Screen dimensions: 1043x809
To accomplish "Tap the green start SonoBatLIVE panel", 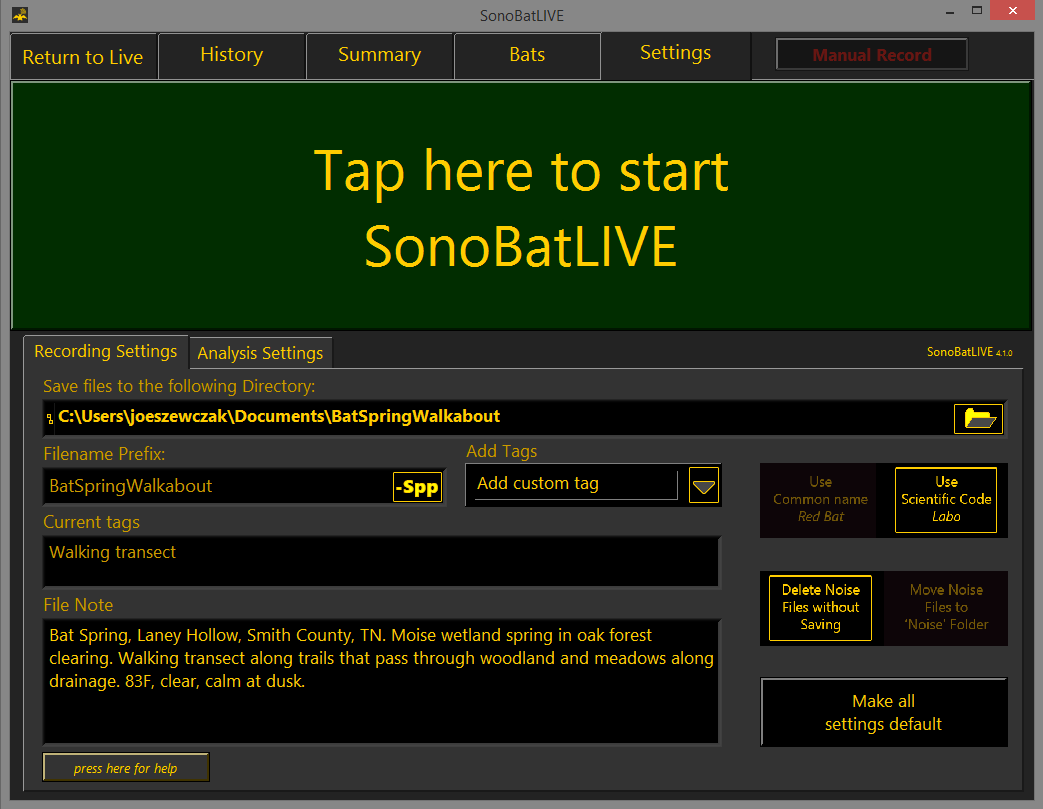I will coord(520,206).
